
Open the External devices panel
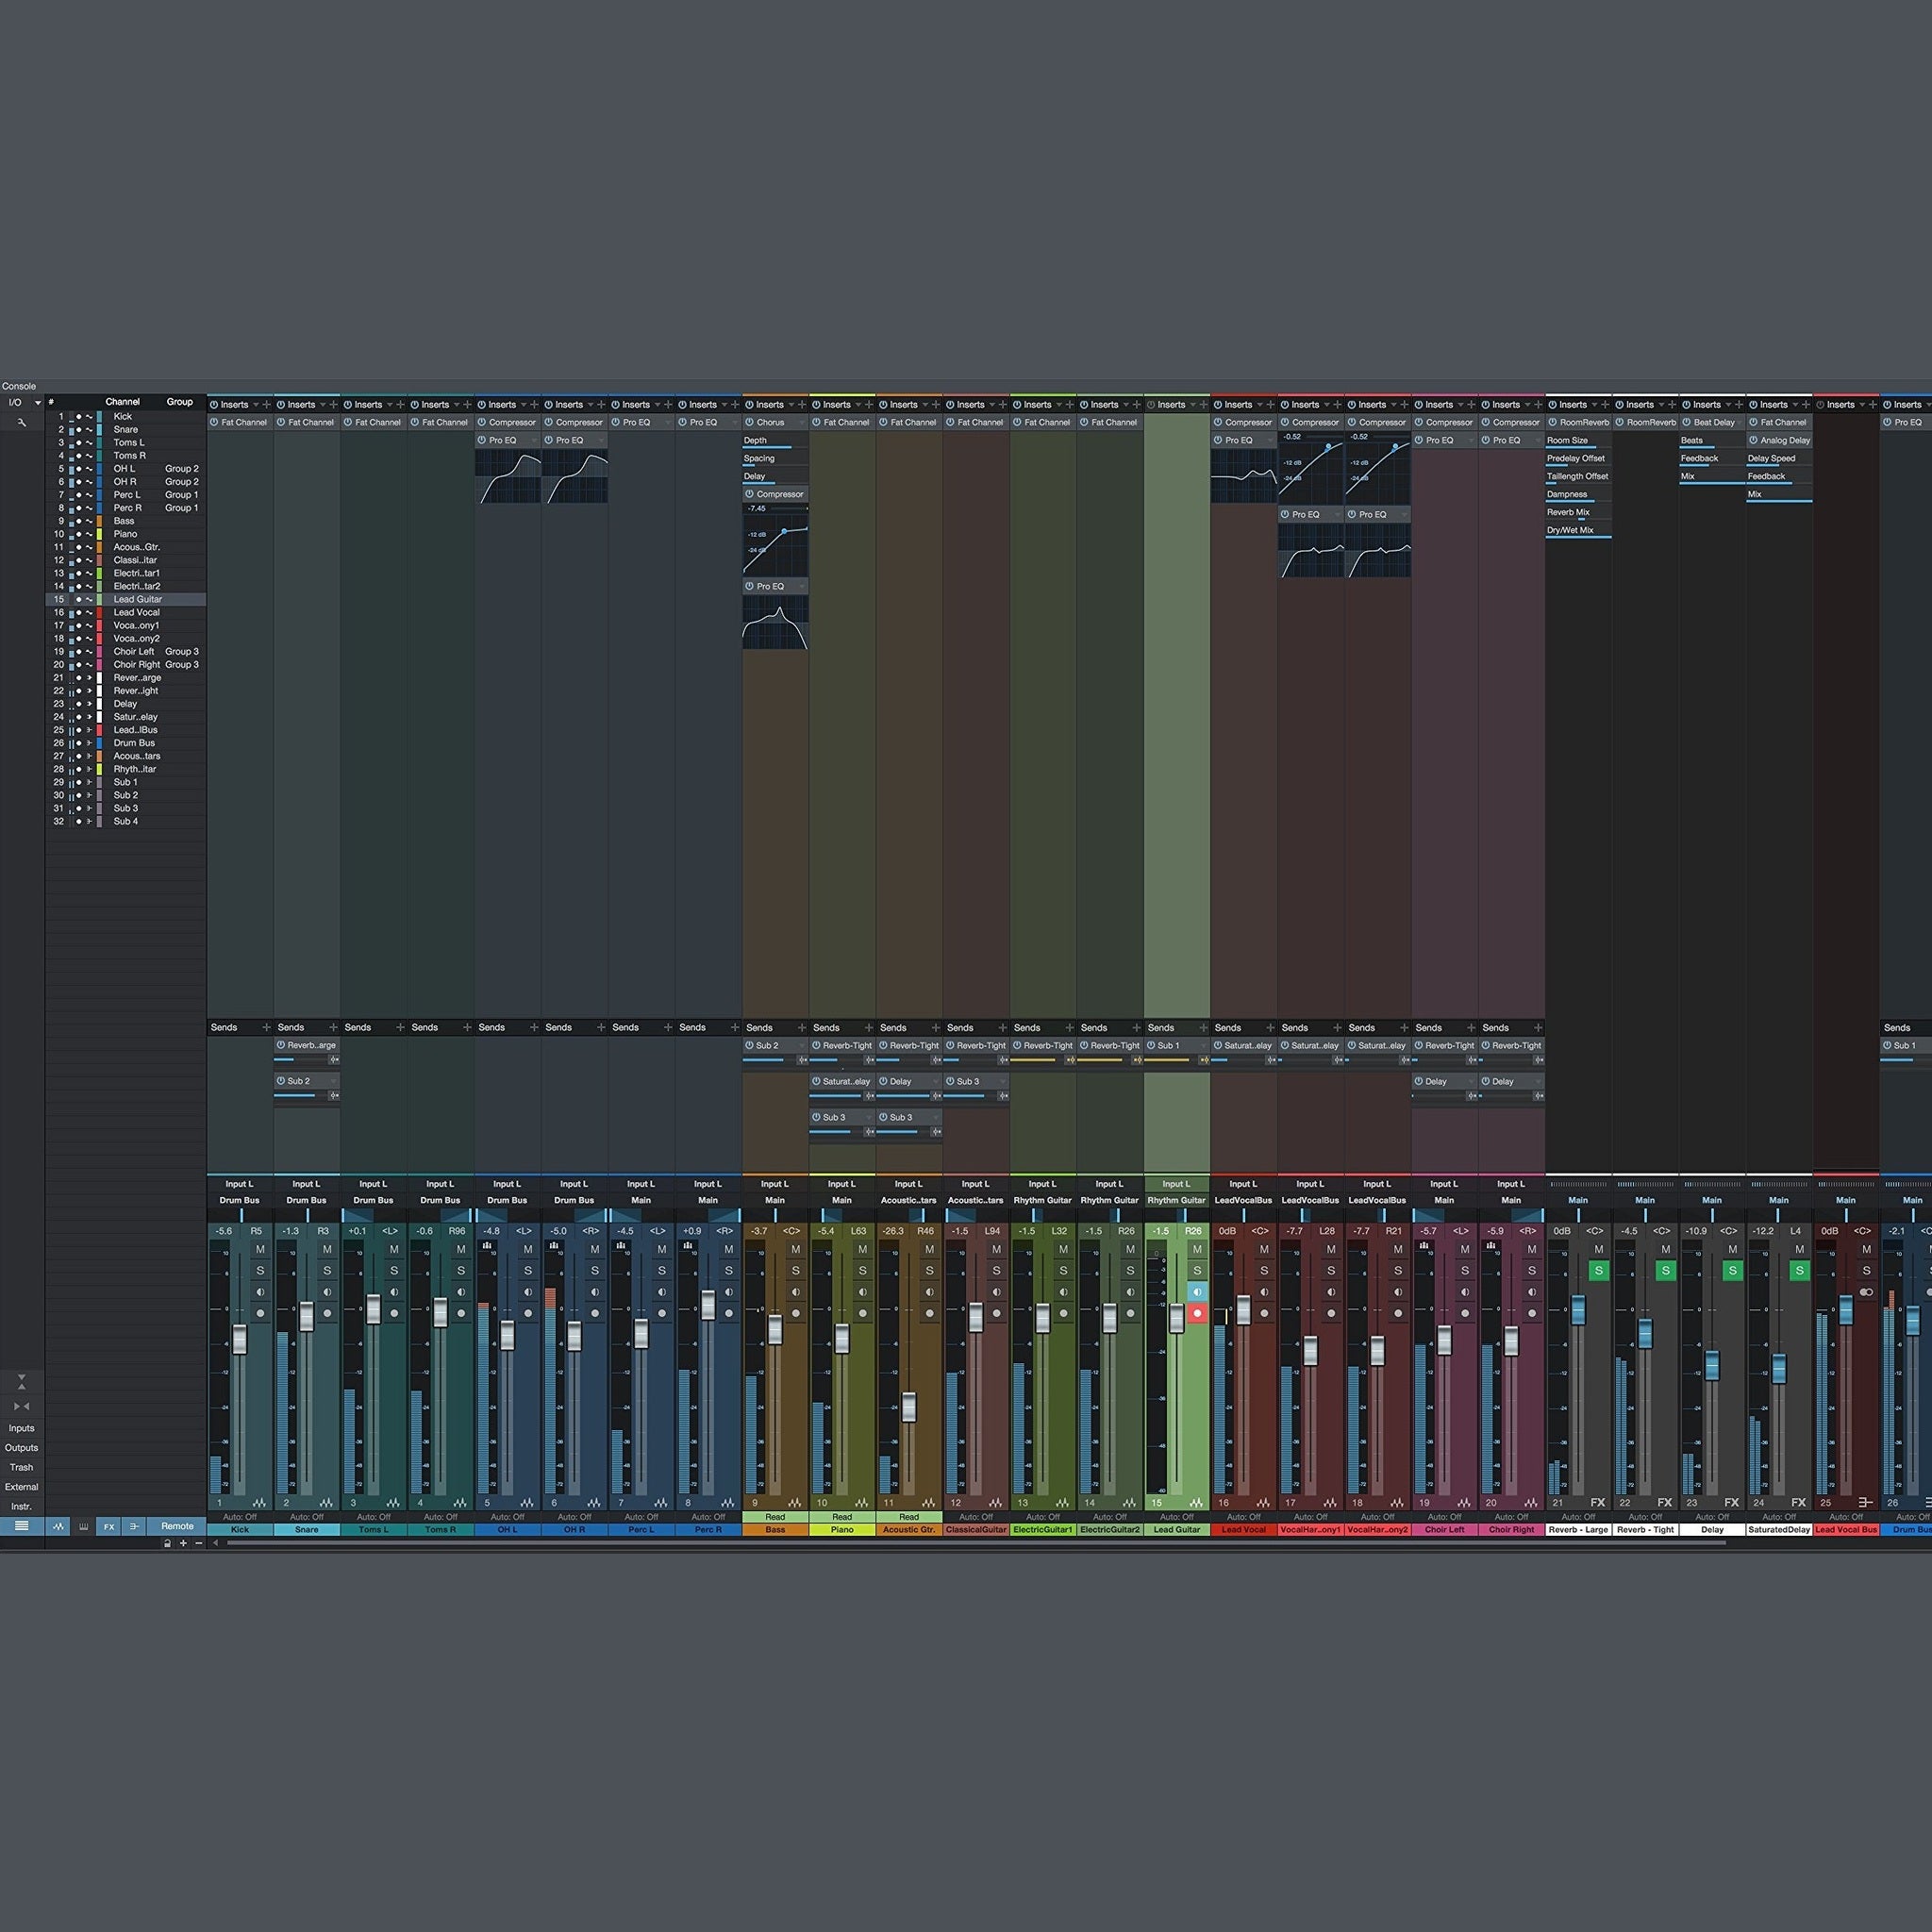[21, 1487]
